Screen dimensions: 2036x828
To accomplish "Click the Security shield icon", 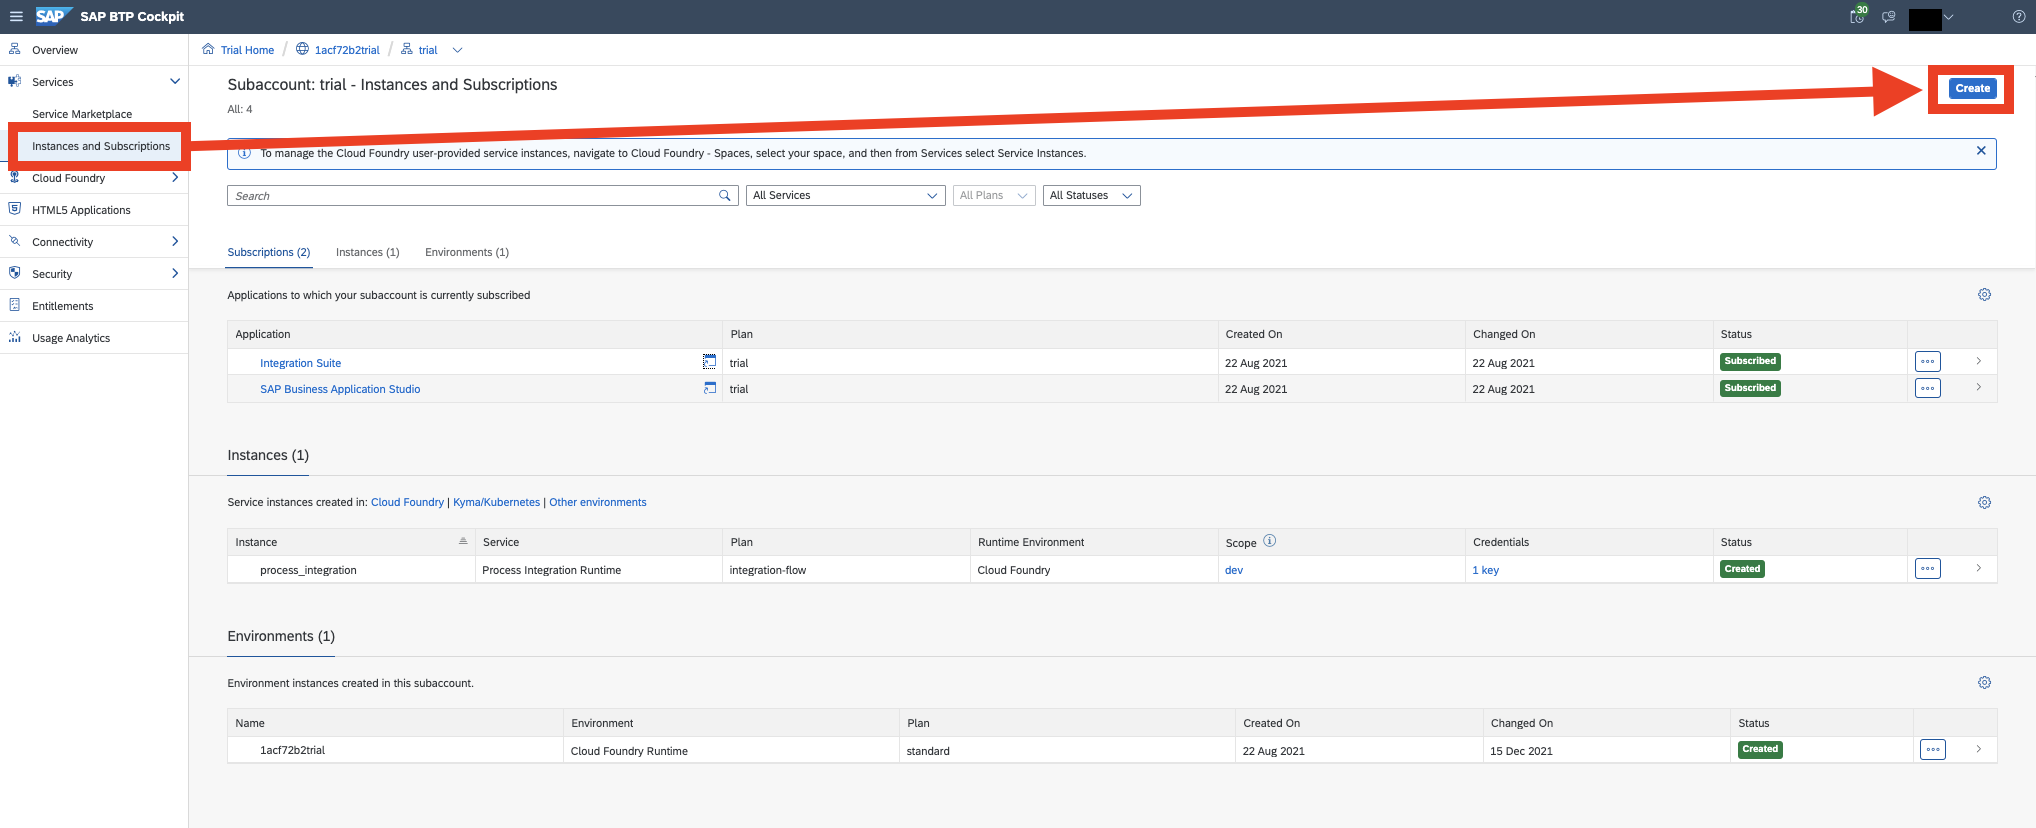I will coord(15,273).
